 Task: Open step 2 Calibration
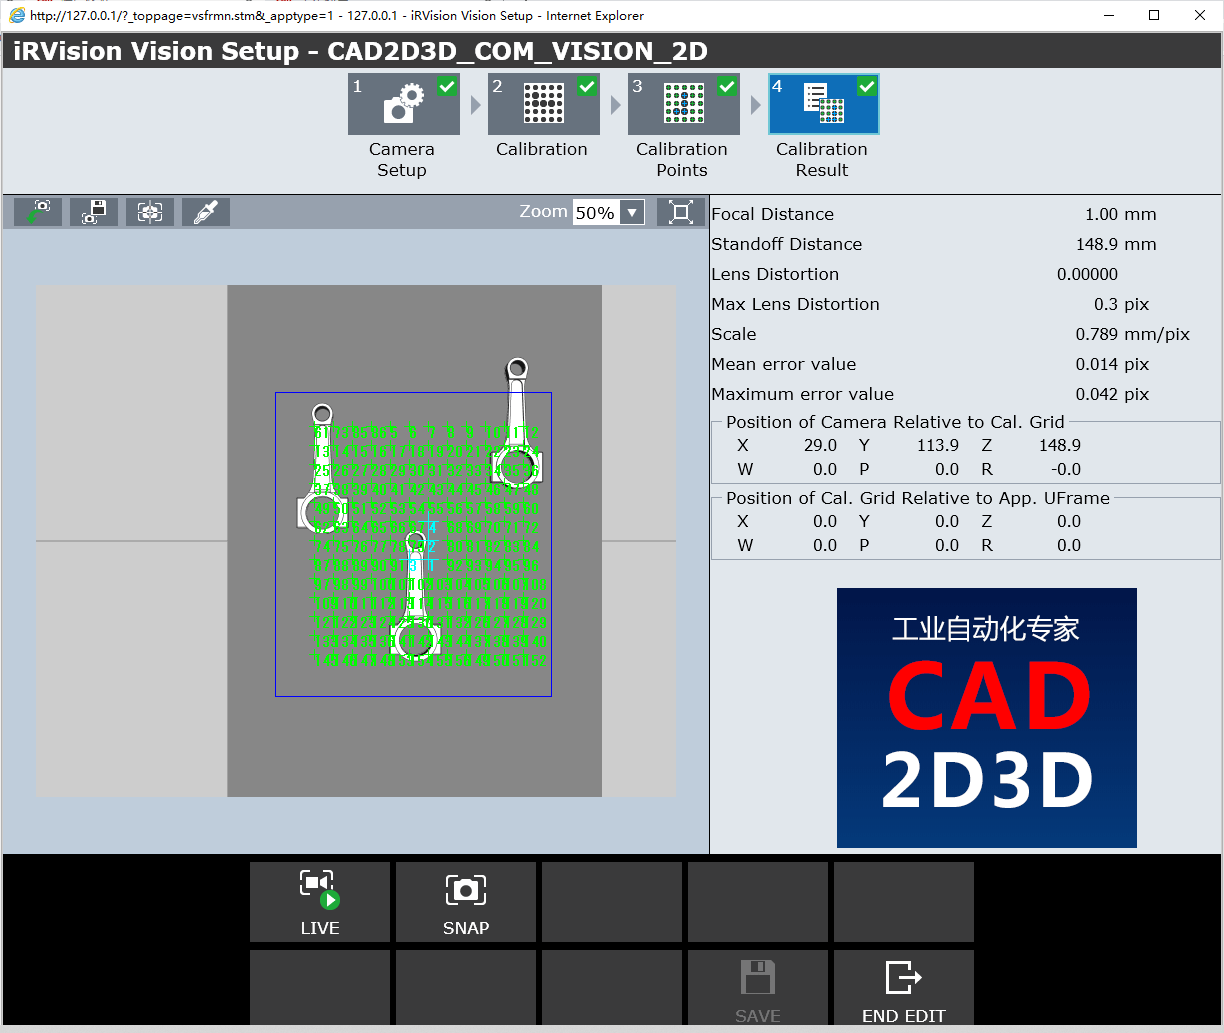[x=544, y=104]
